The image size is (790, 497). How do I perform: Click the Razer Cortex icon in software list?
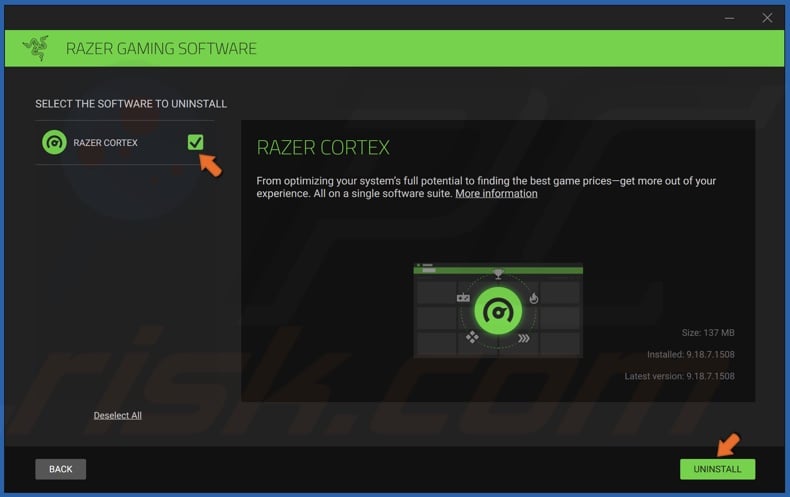[54, 143]
